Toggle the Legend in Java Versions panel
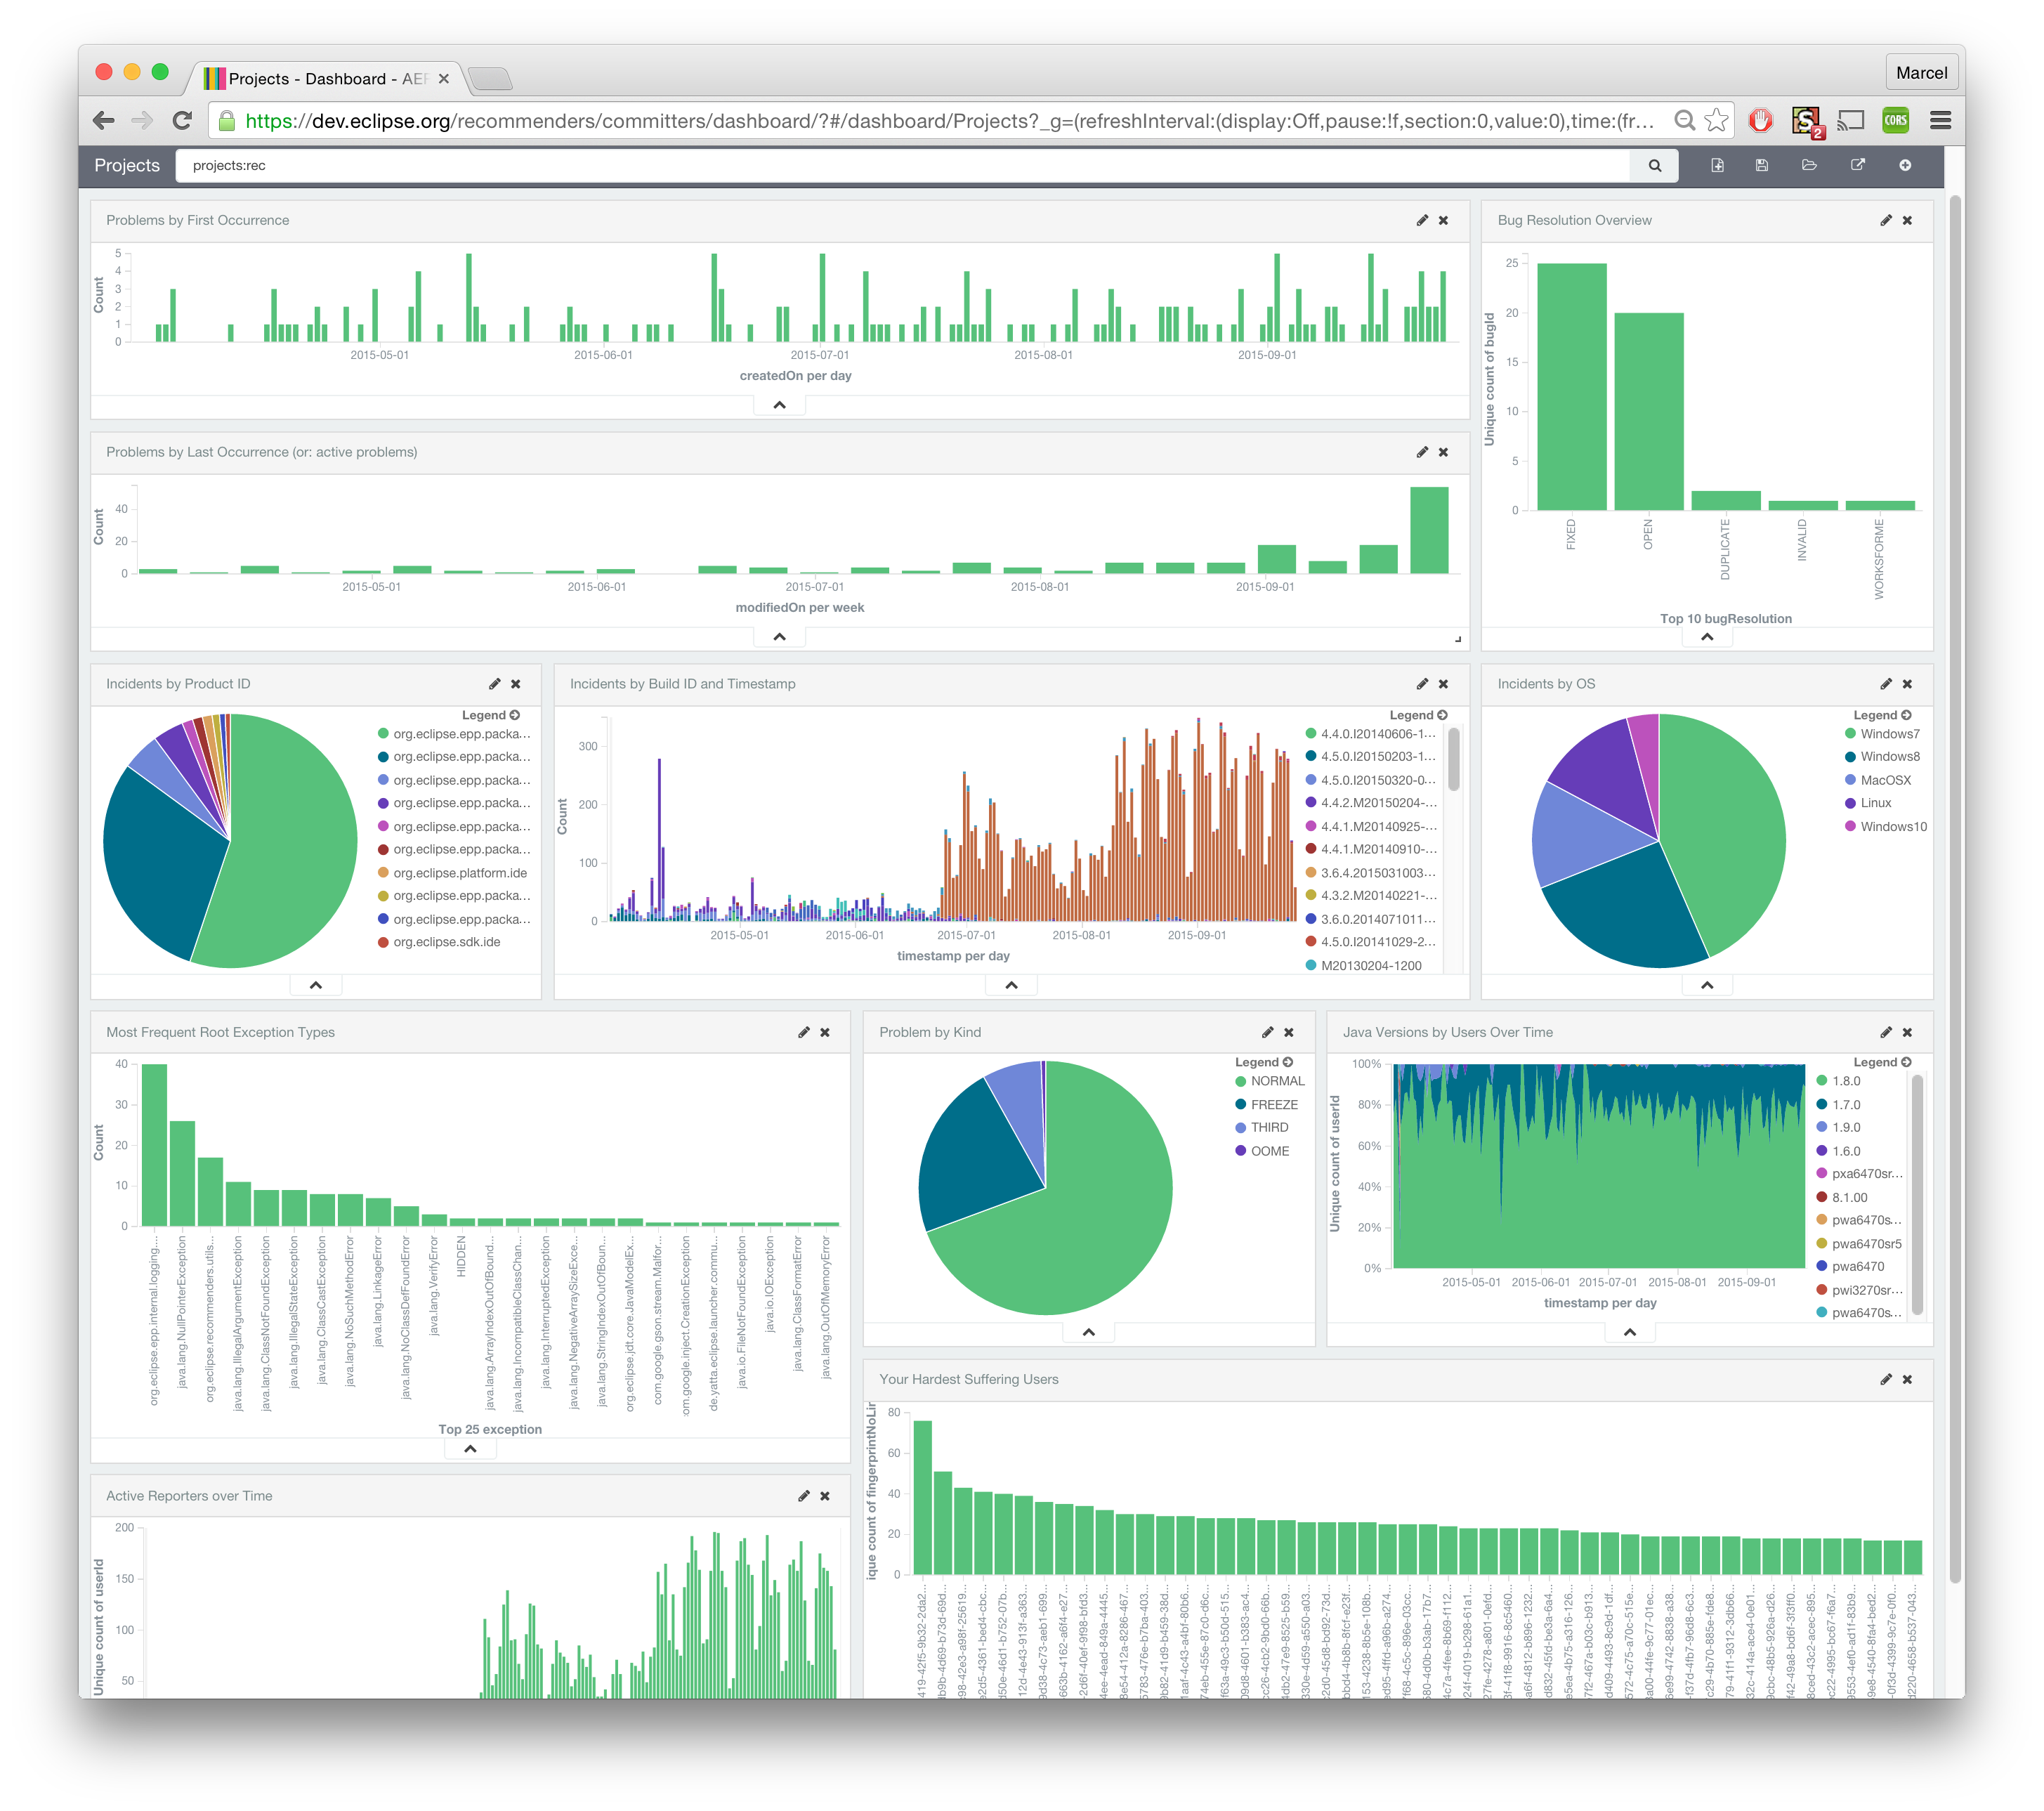 coord(1883,1062)
